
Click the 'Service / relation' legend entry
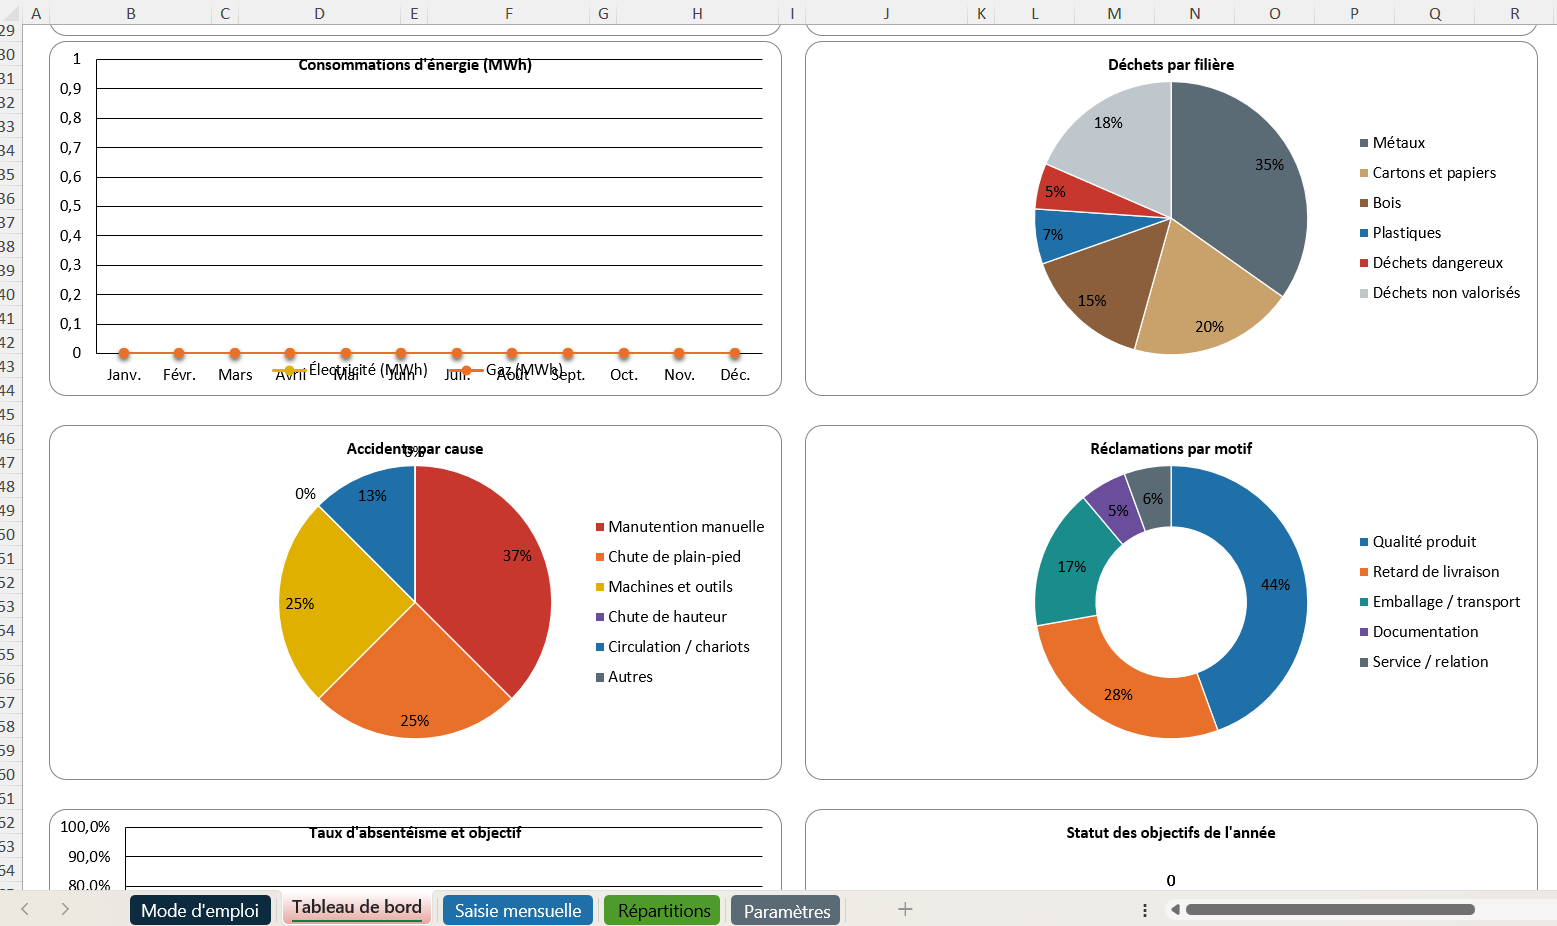[1430, 662]
